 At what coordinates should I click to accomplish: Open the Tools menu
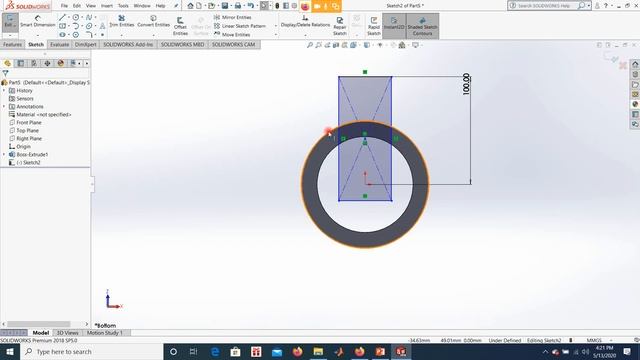click(x=123, y=6)
